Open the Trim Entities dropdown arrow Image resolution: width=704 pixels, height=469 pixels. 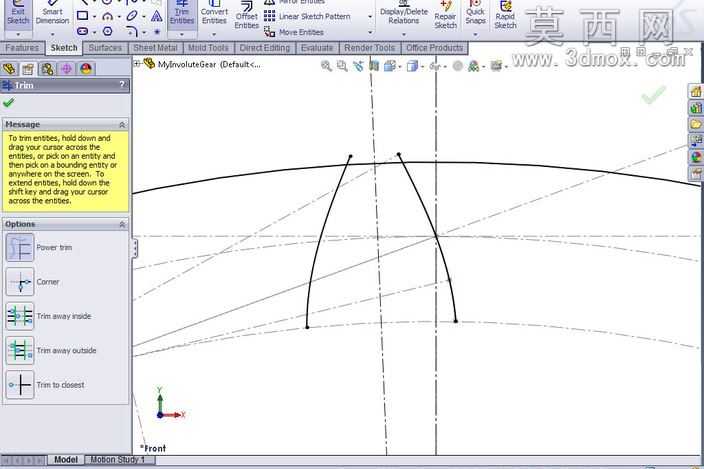click(182, 34)
